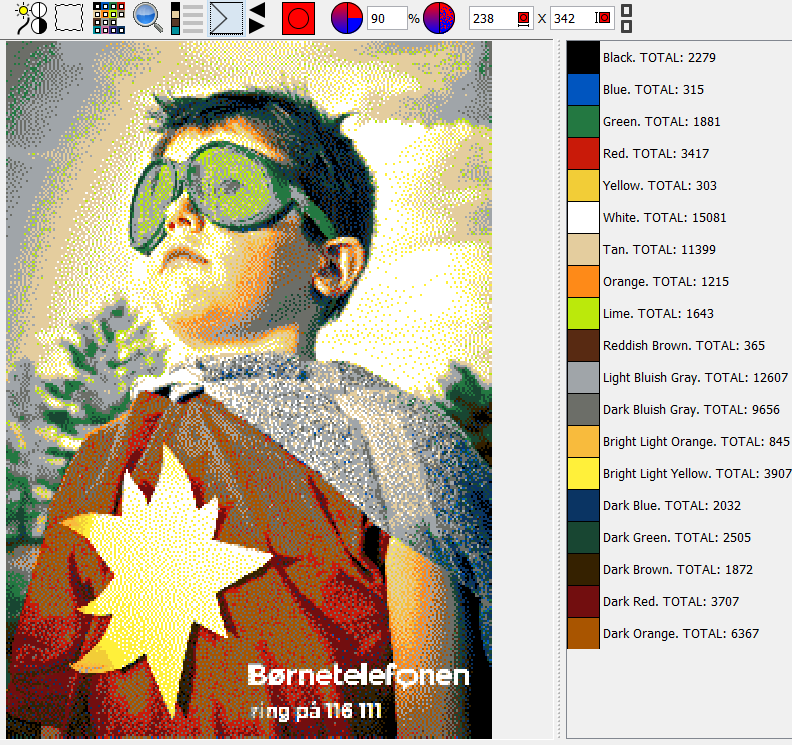
Task: Select the Green color swatch
Action: point(583,122)
